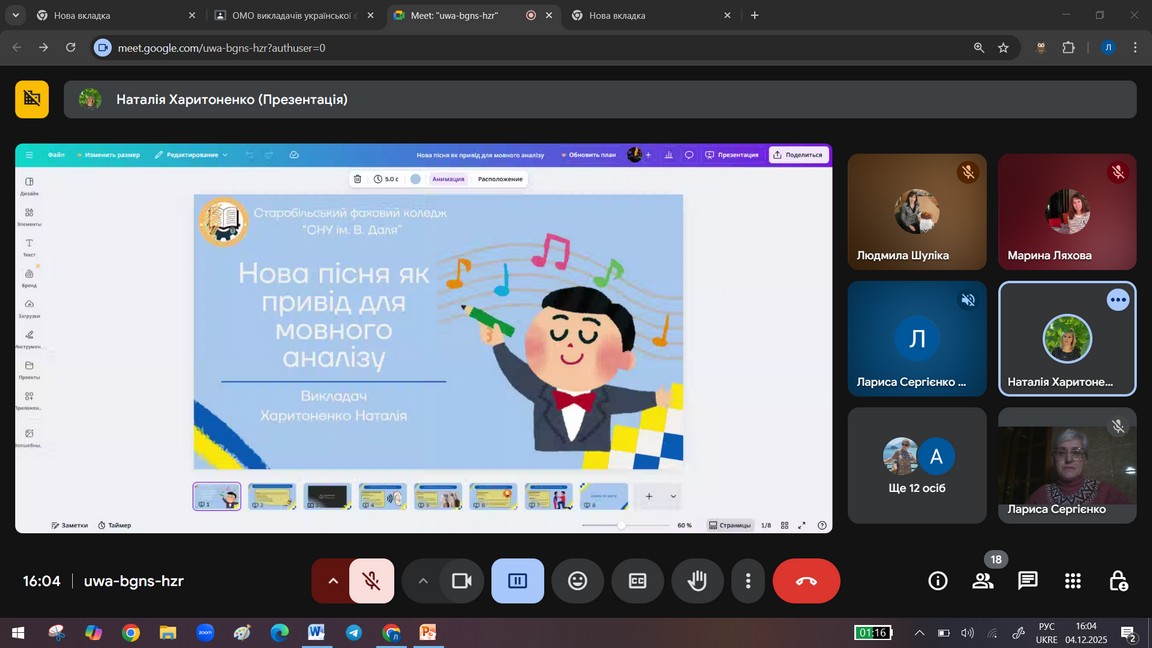Turn on closed captions

[x=637, y=581]
